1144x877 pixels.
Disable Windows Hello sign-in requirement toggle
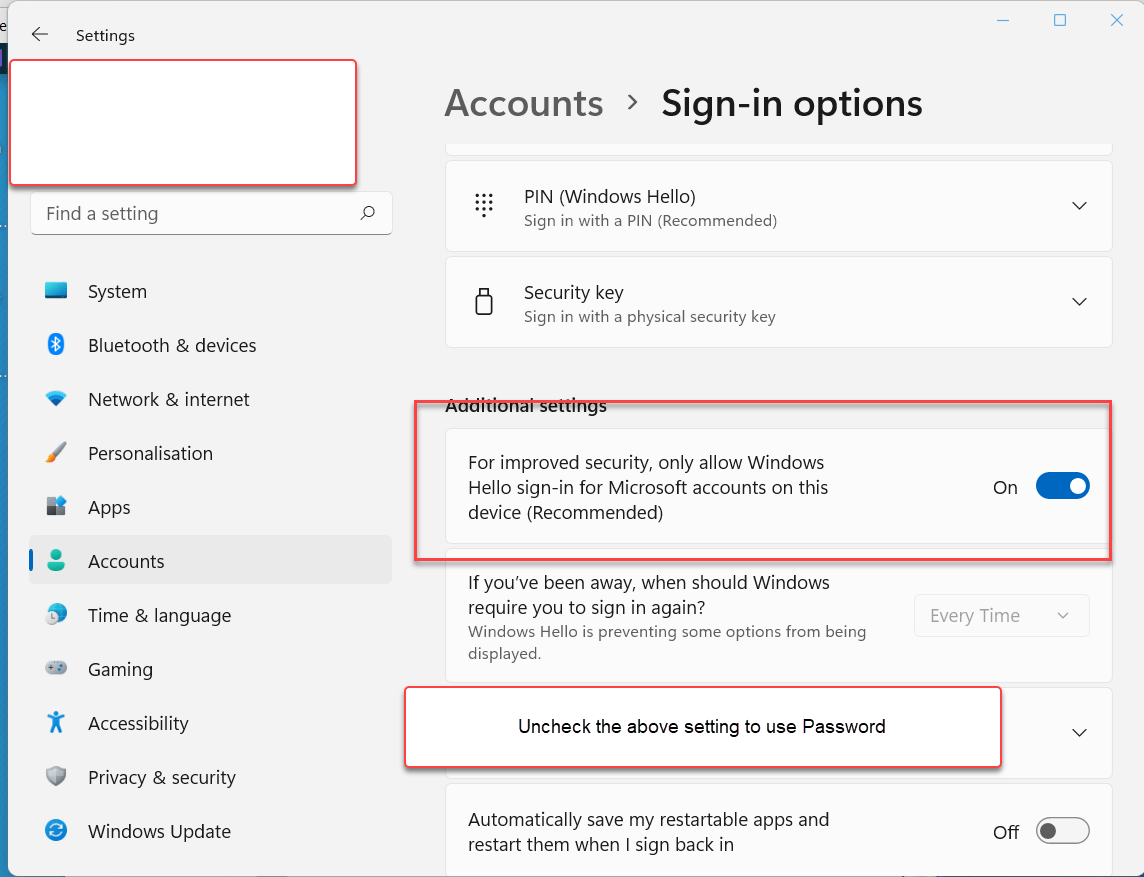click(1062, 486)
